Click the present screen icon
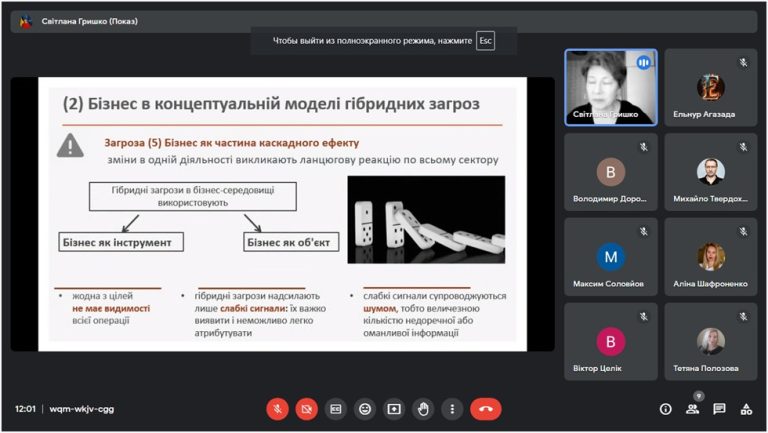The width and height of the screenshot is (768, 433). [394, 409]
